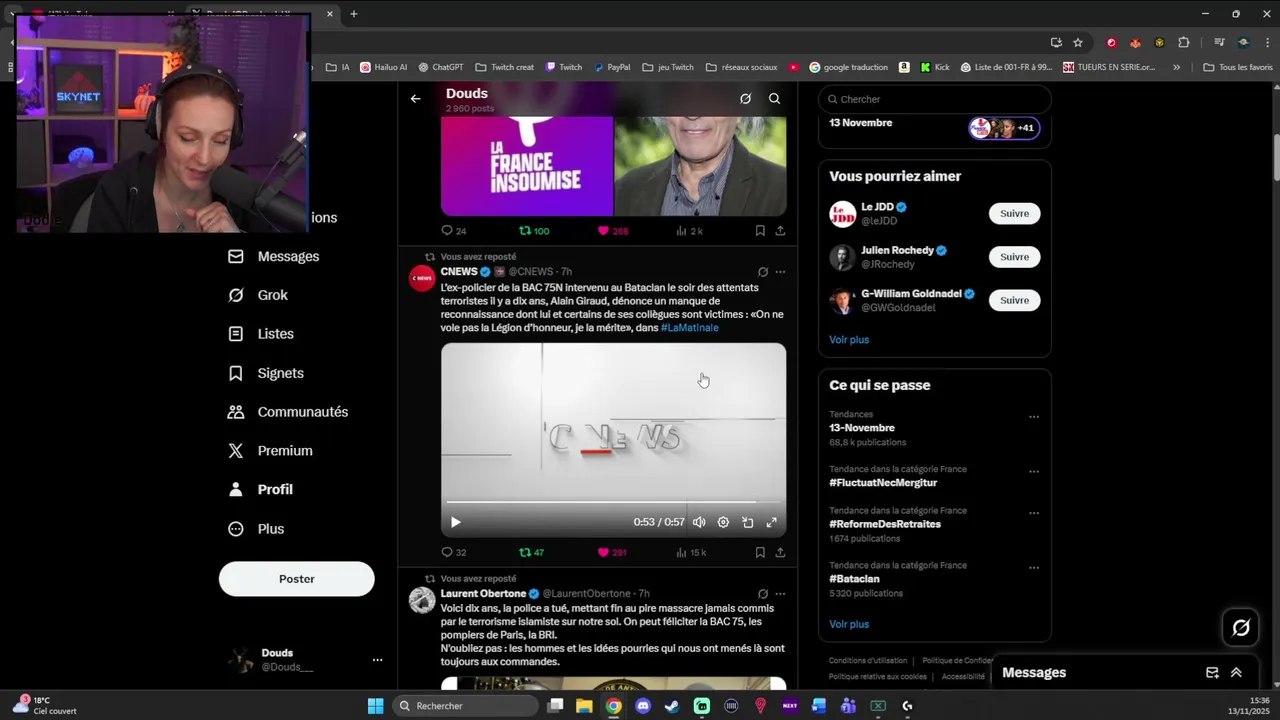
Task: Share the La France Insoumise post
Action: pyautogui.click(x=780, y=231)
